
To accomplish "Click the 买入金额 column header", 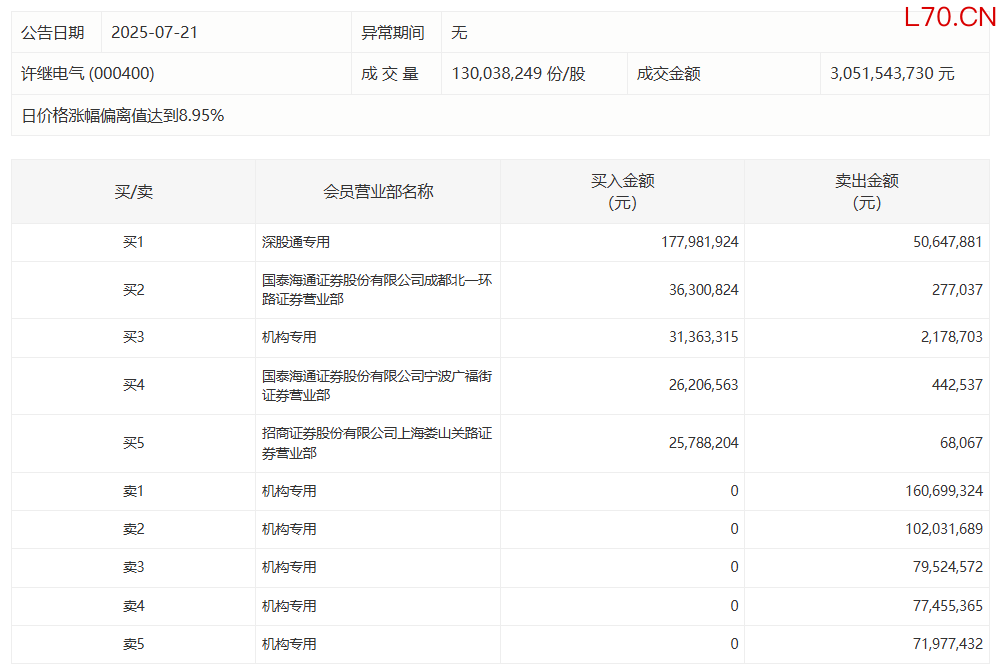I will (x=622, y=191).
